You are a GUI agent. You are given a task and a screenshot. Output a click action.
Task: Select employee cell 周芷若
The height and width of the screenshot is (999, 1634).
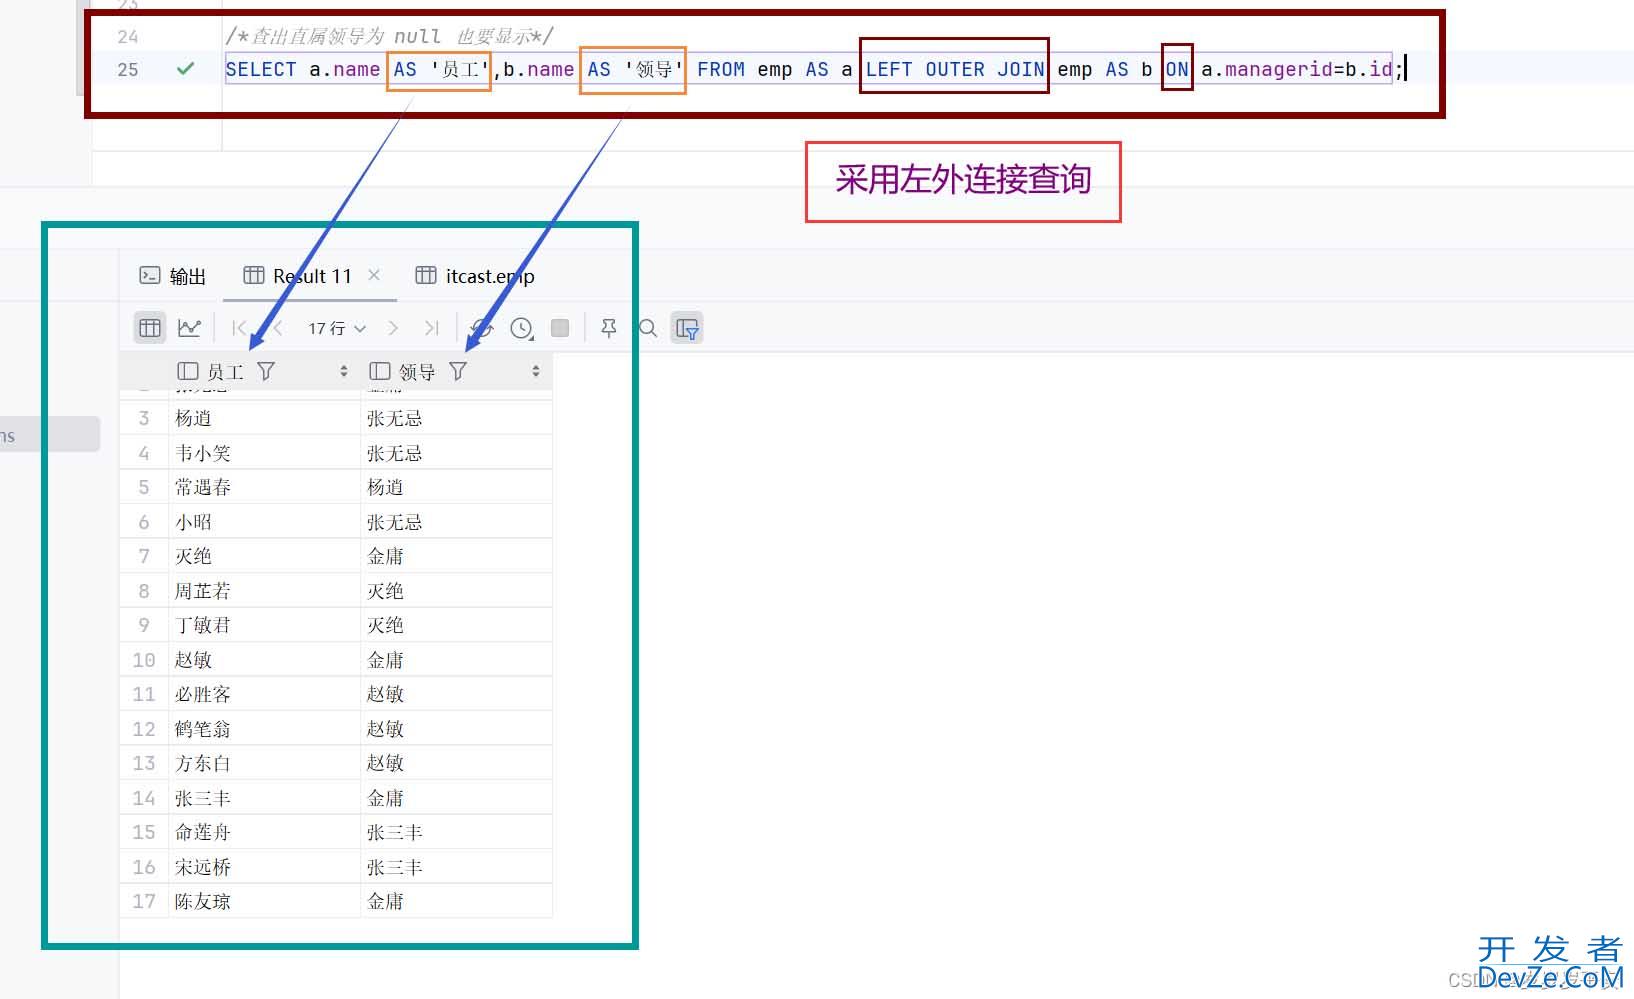(x=264, y=591)
